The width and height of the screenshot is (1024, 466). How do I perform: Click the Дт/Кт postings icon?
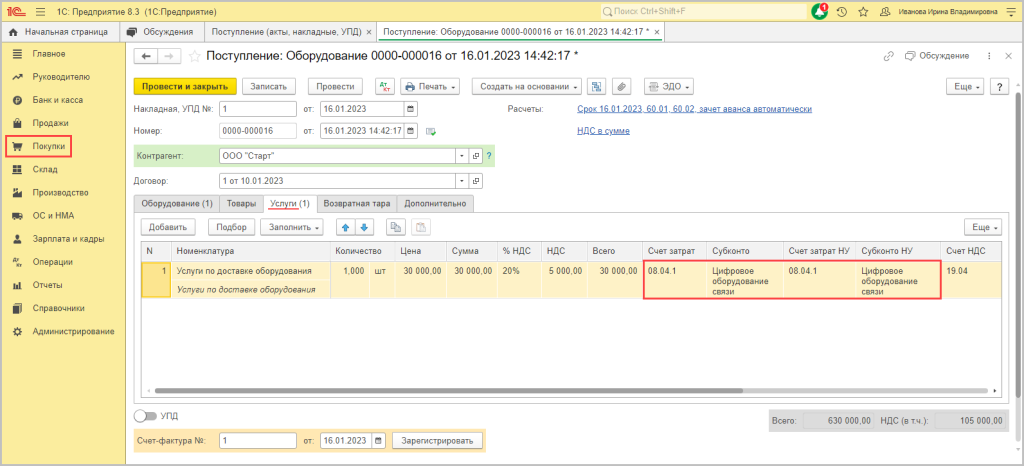[385, 87]
